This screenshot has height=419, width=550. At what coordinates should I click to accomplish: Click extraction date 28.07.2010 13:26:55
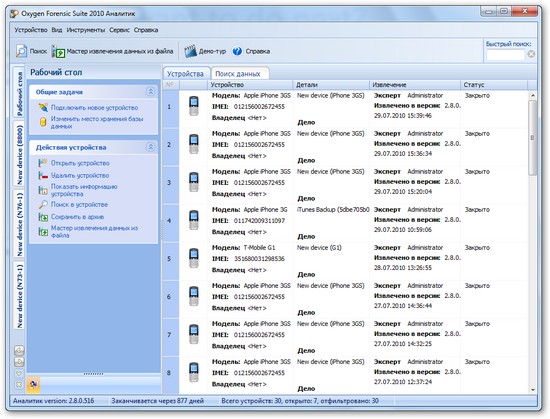403,268
